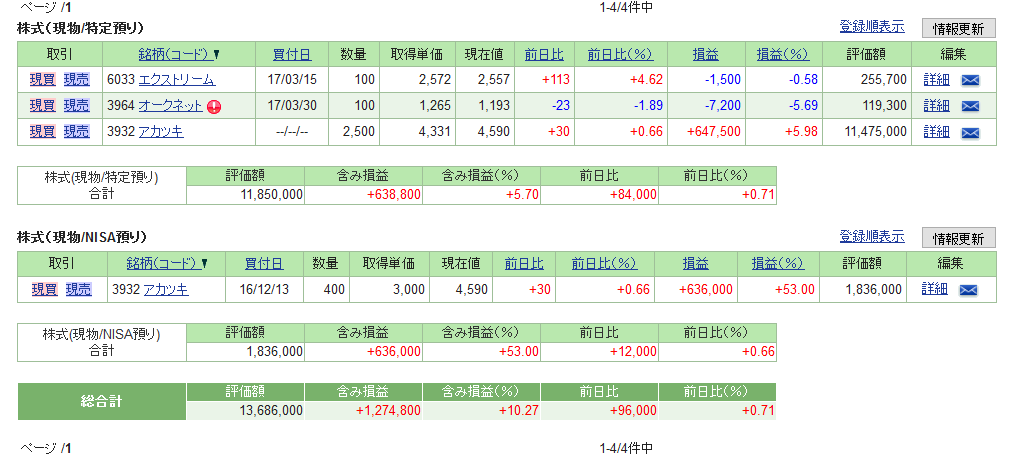Select 評価額 value 11,475,000 in アカツキ row

875,132
